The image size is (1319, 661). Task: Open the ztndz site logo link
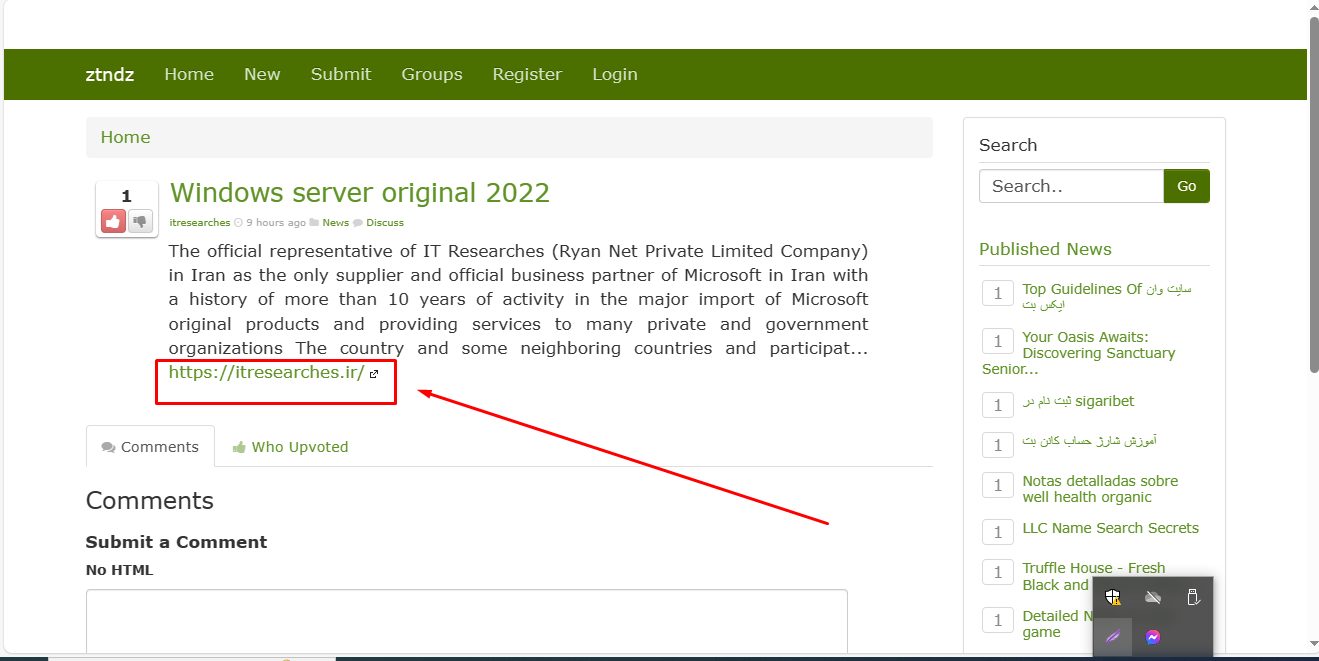[x=110, y=74]
